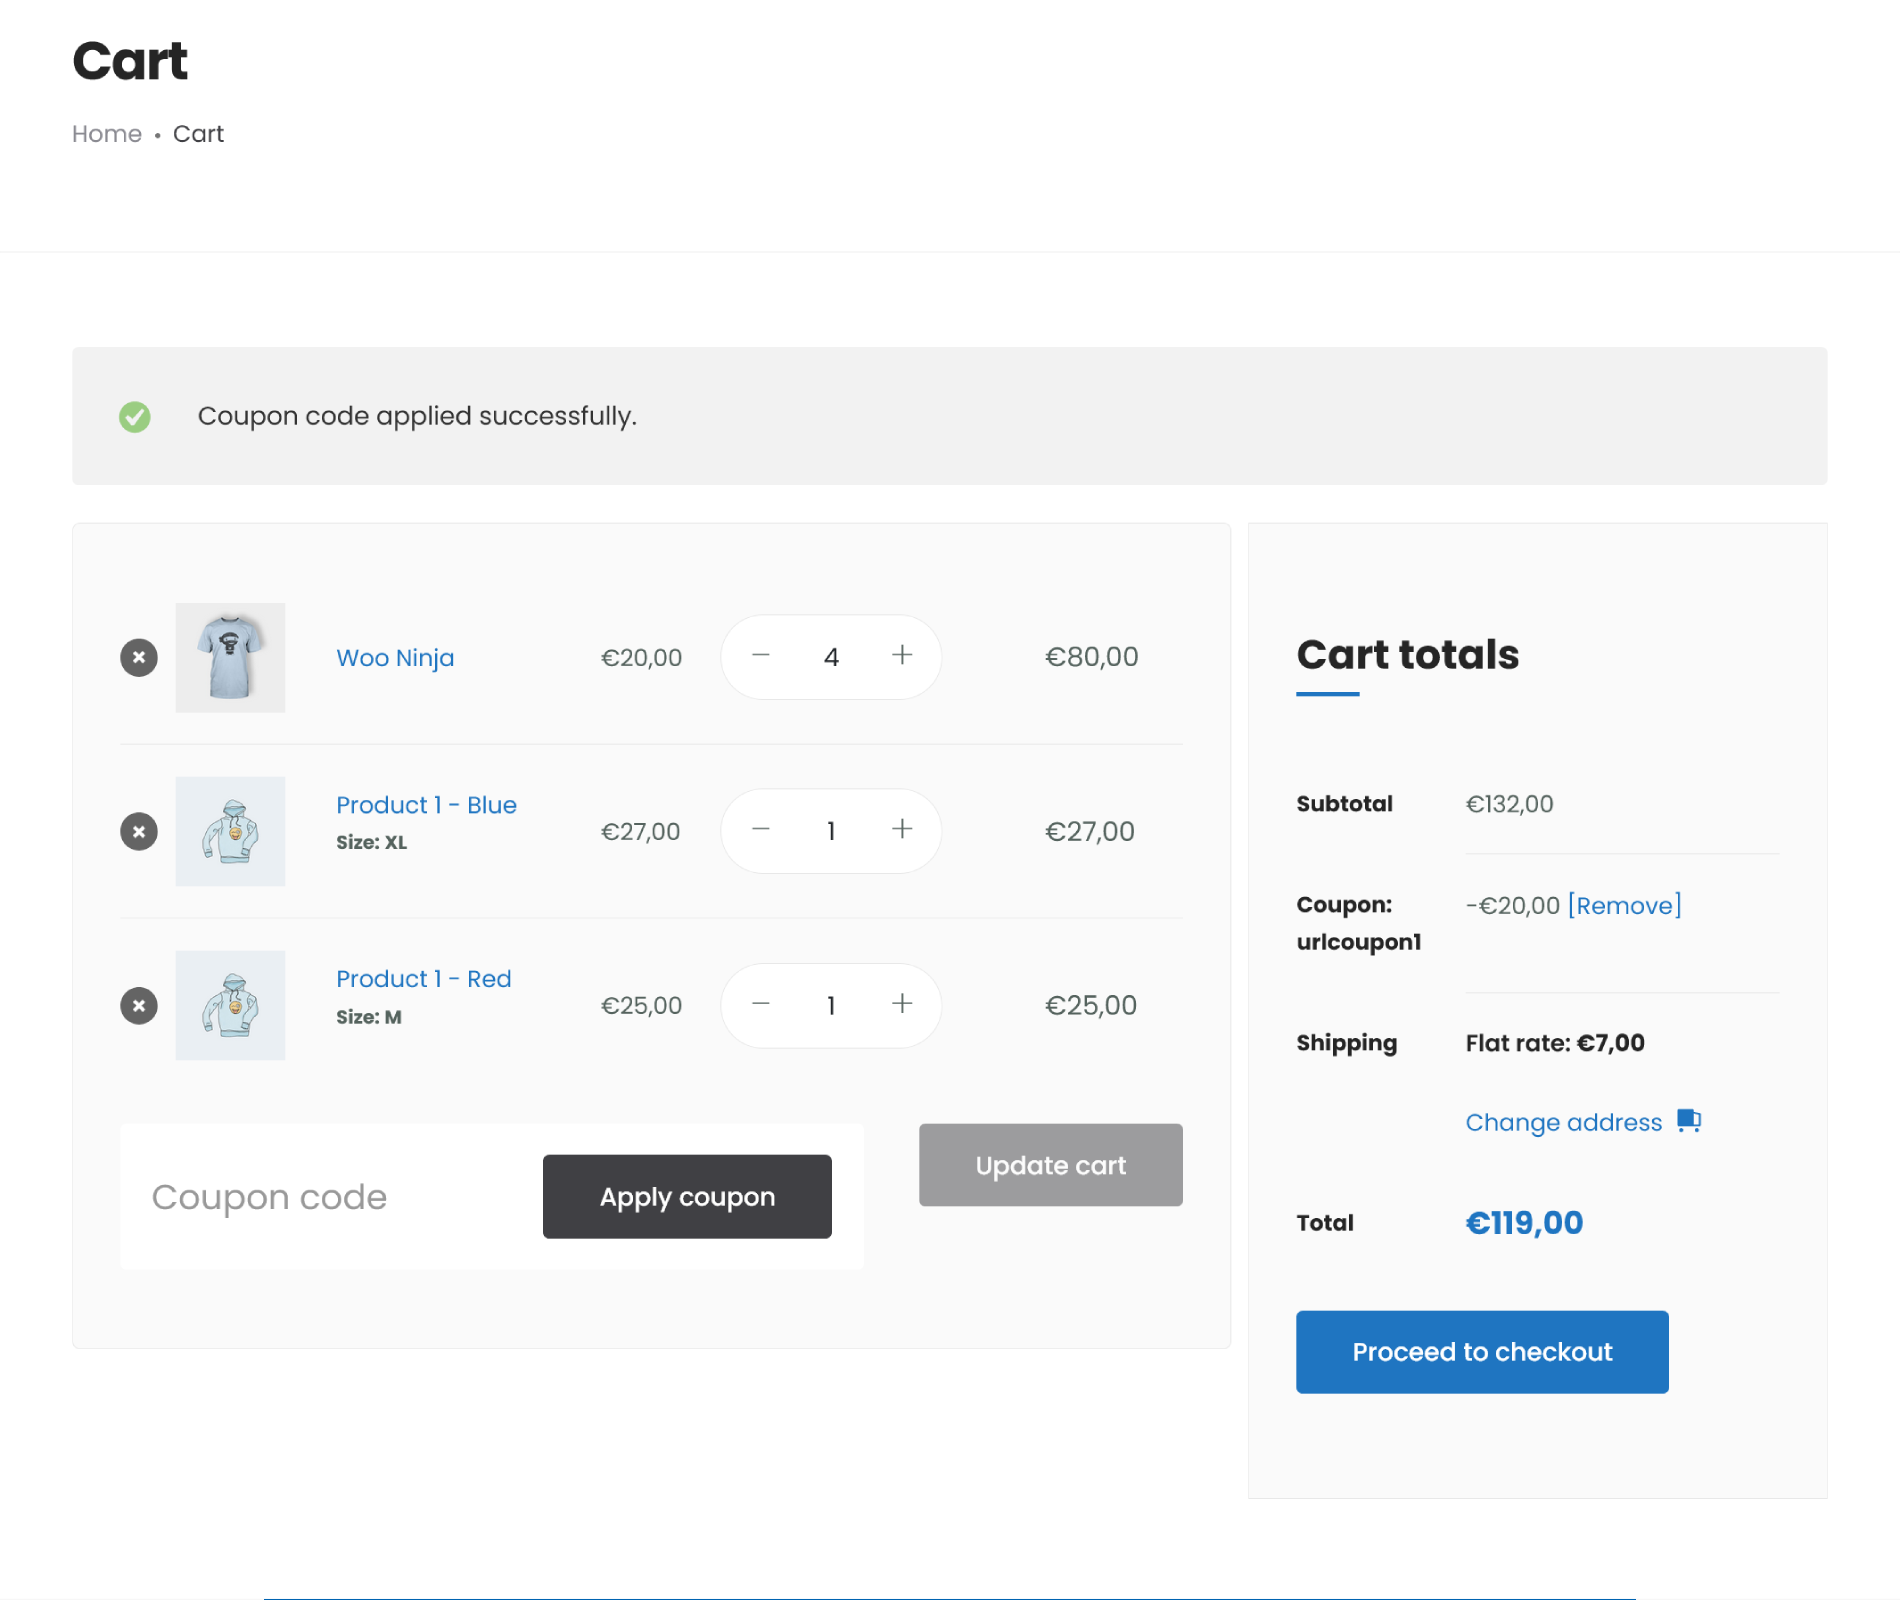Image resolution: width=1900 pixels, height=1600 pixels.
Task: Open the Product 1 - Red hoodie thumbnail
Action: tap(230, 1006)
